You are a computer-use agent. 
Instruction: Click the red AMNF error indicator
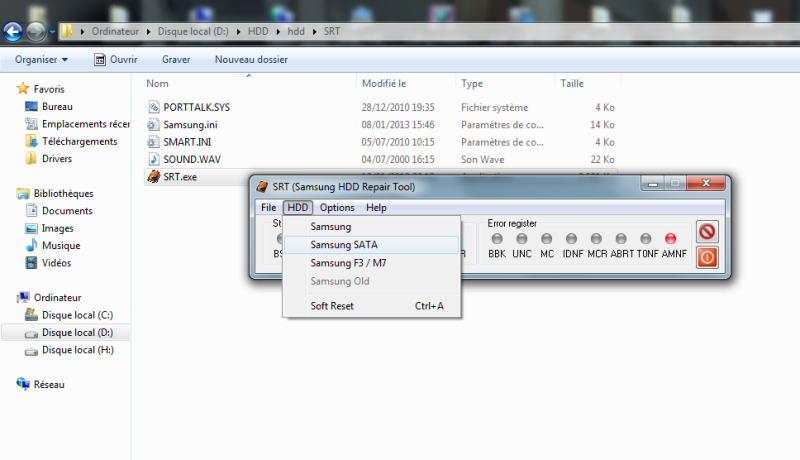[671, 238]
